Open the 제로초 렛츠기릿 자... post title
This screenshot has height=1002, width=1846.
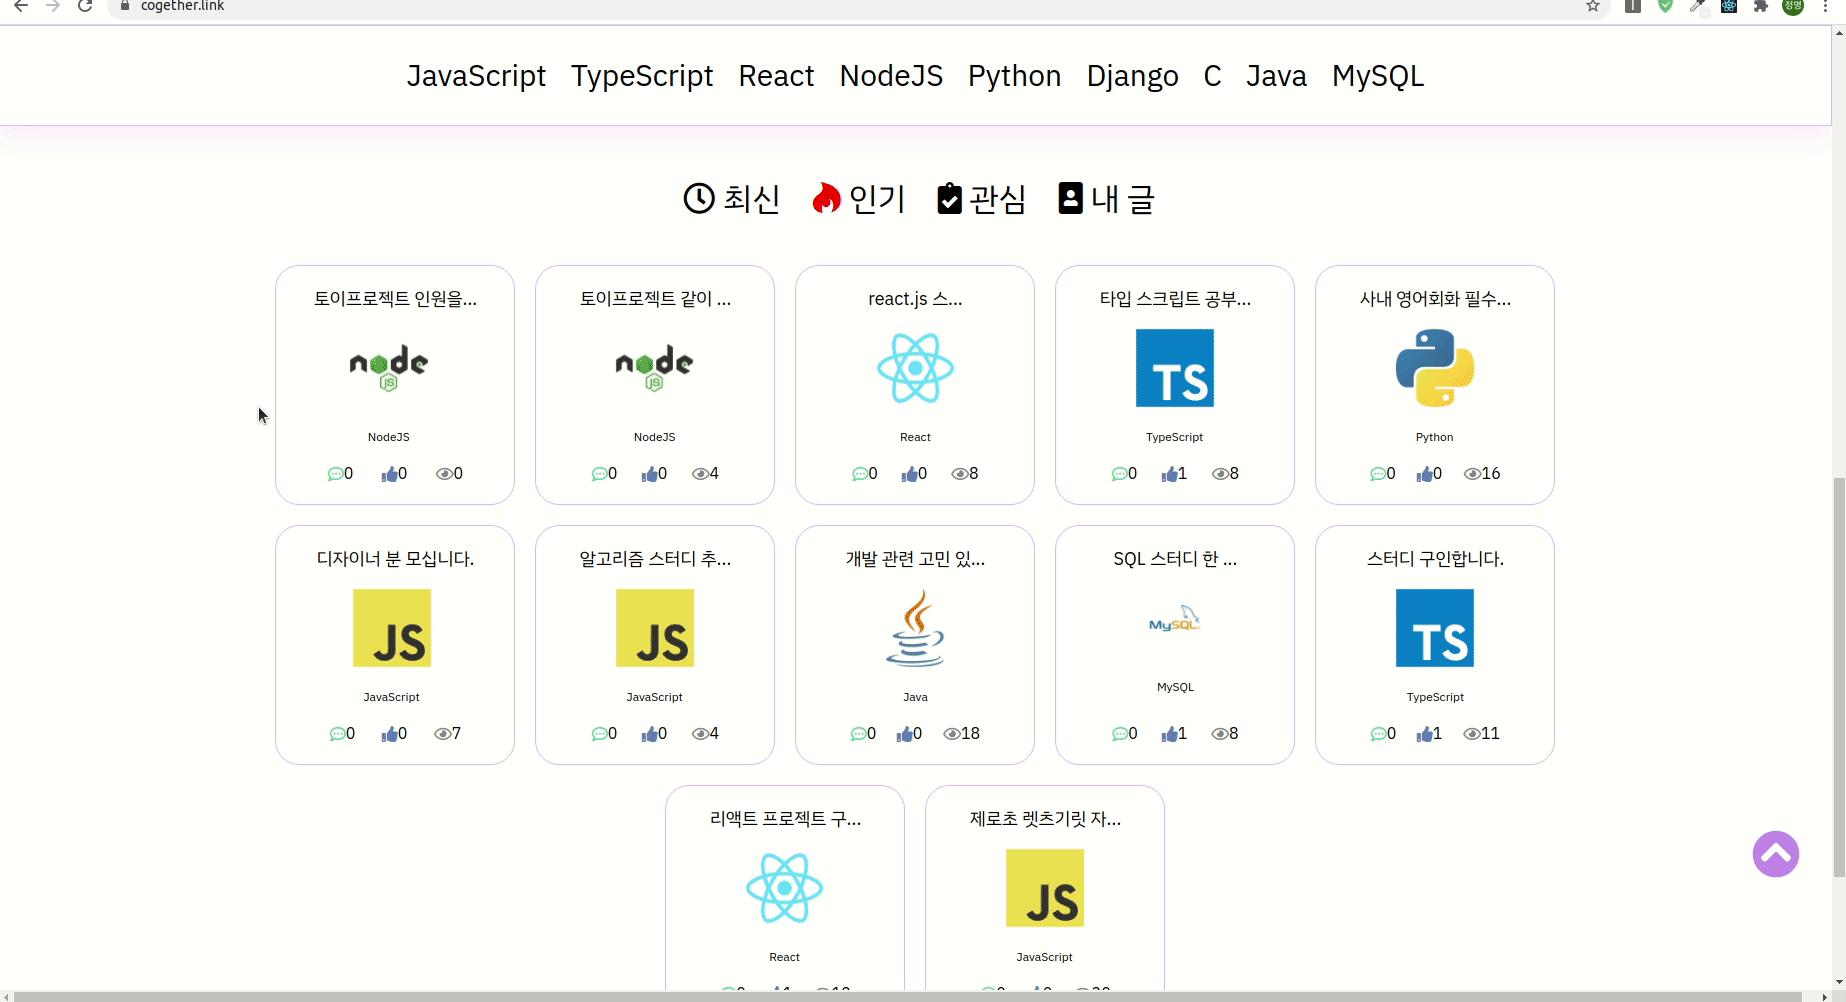tap(1045, 819)
